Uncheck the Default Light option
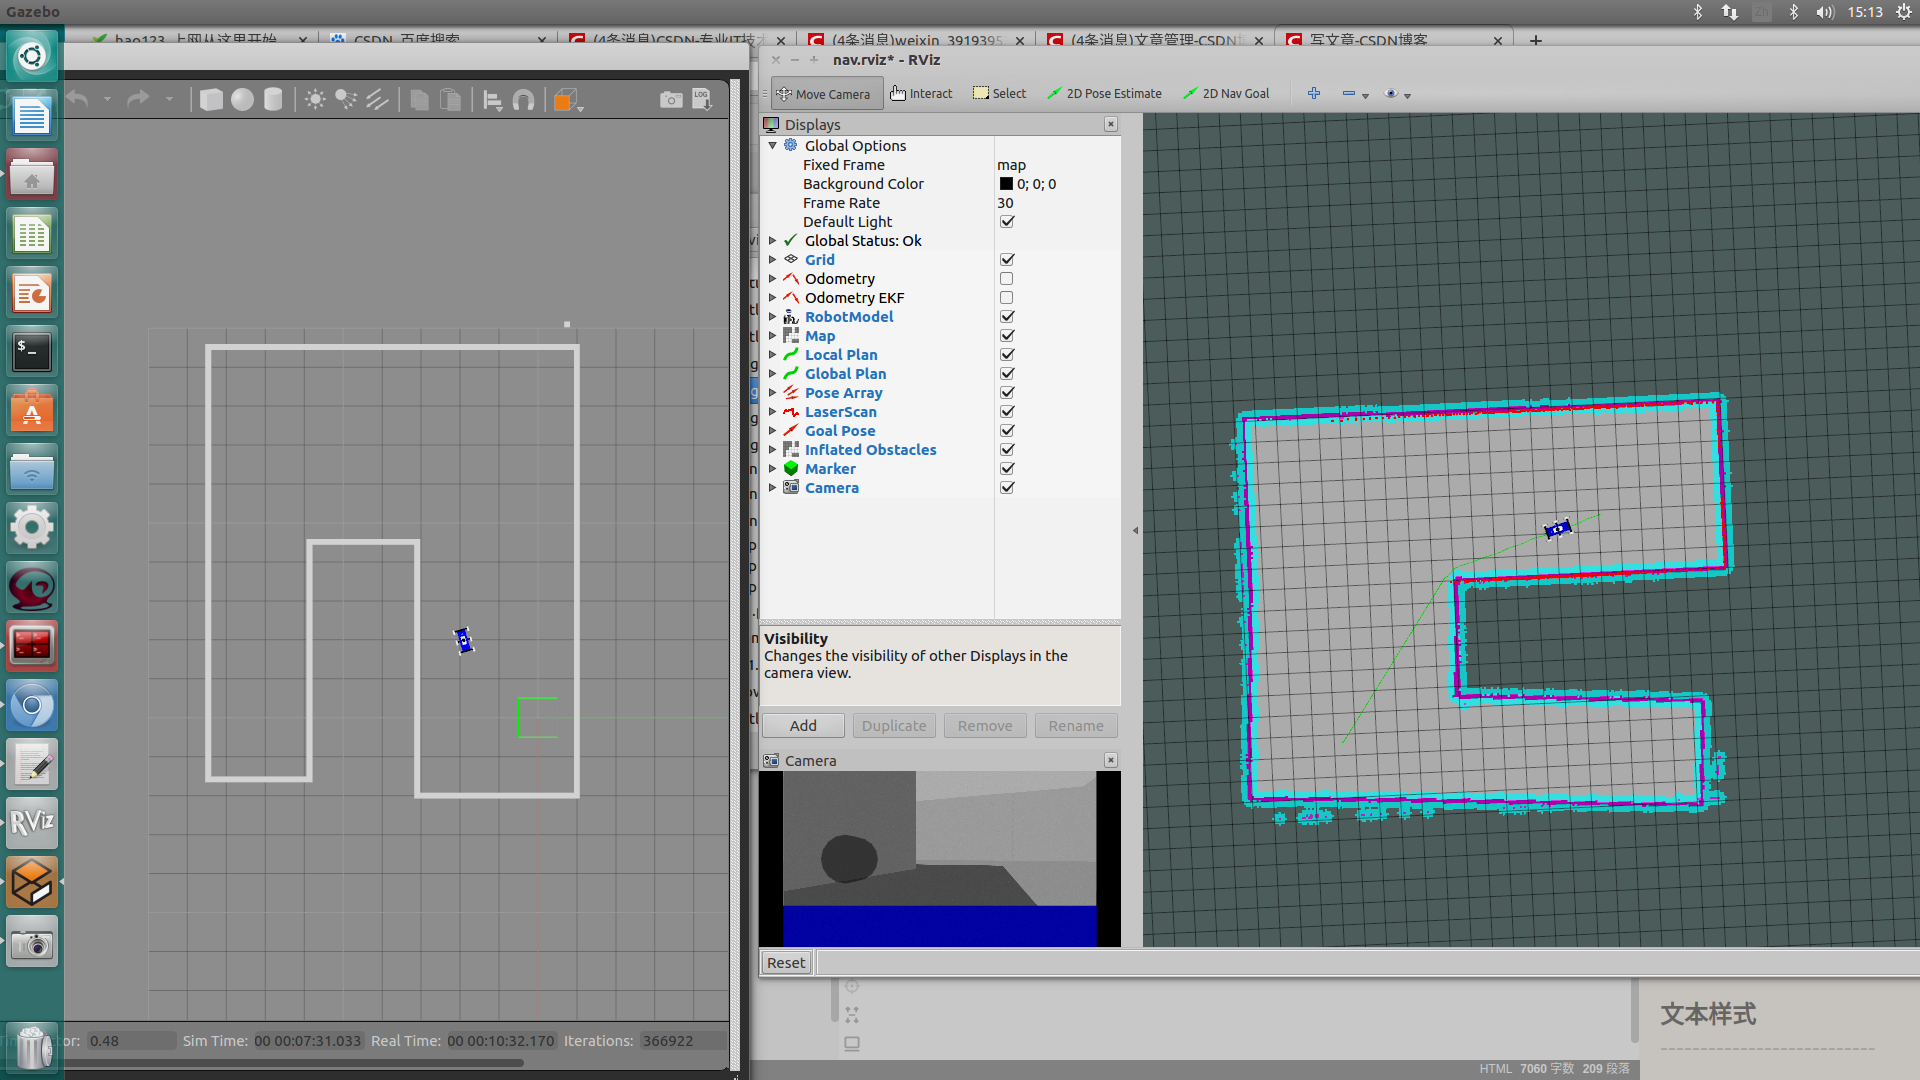This screenshot has width=1920, height=1080. (x=1007, y=222)
